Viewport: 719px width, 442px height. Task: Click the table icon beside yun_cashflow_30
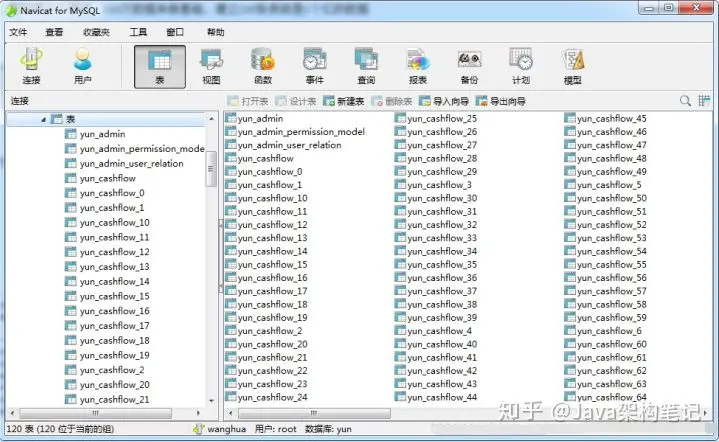(400, 198)
